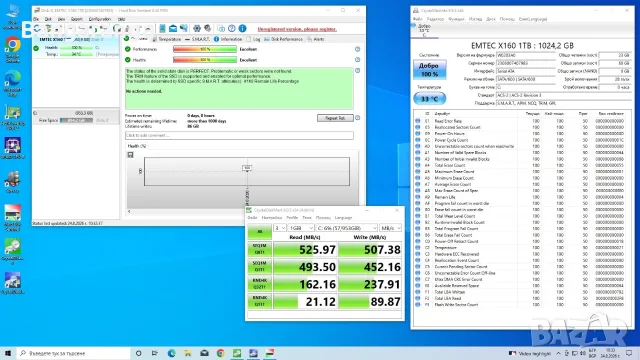Click the Windows Start button
This screenshot has width=640, height=360.
pyautogui.click(x=8, y=353)
